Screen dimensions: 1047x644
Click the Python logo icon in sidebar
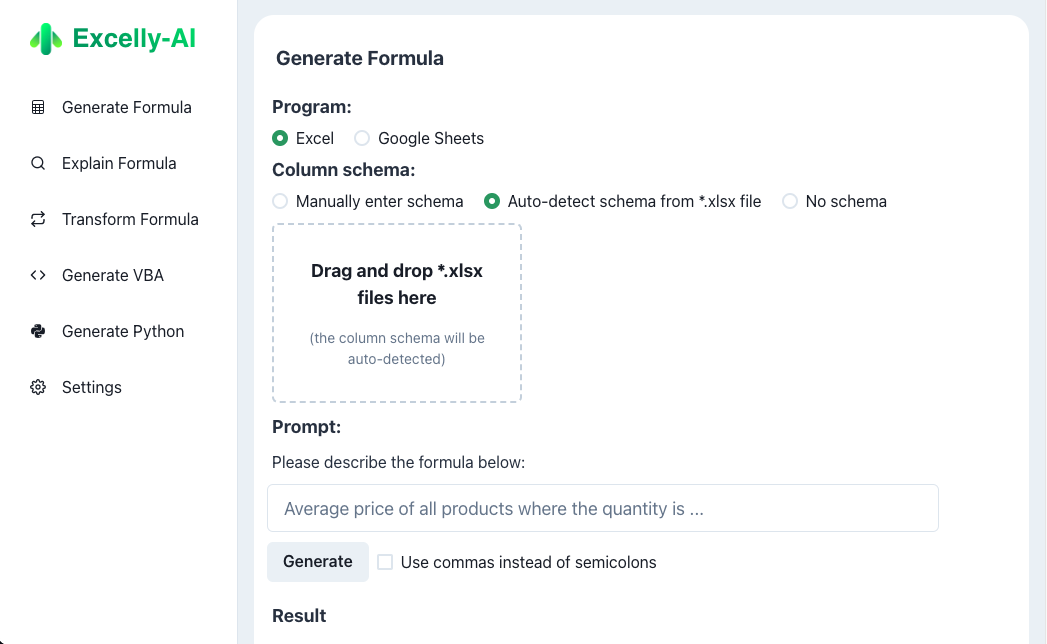pos(37,331)
